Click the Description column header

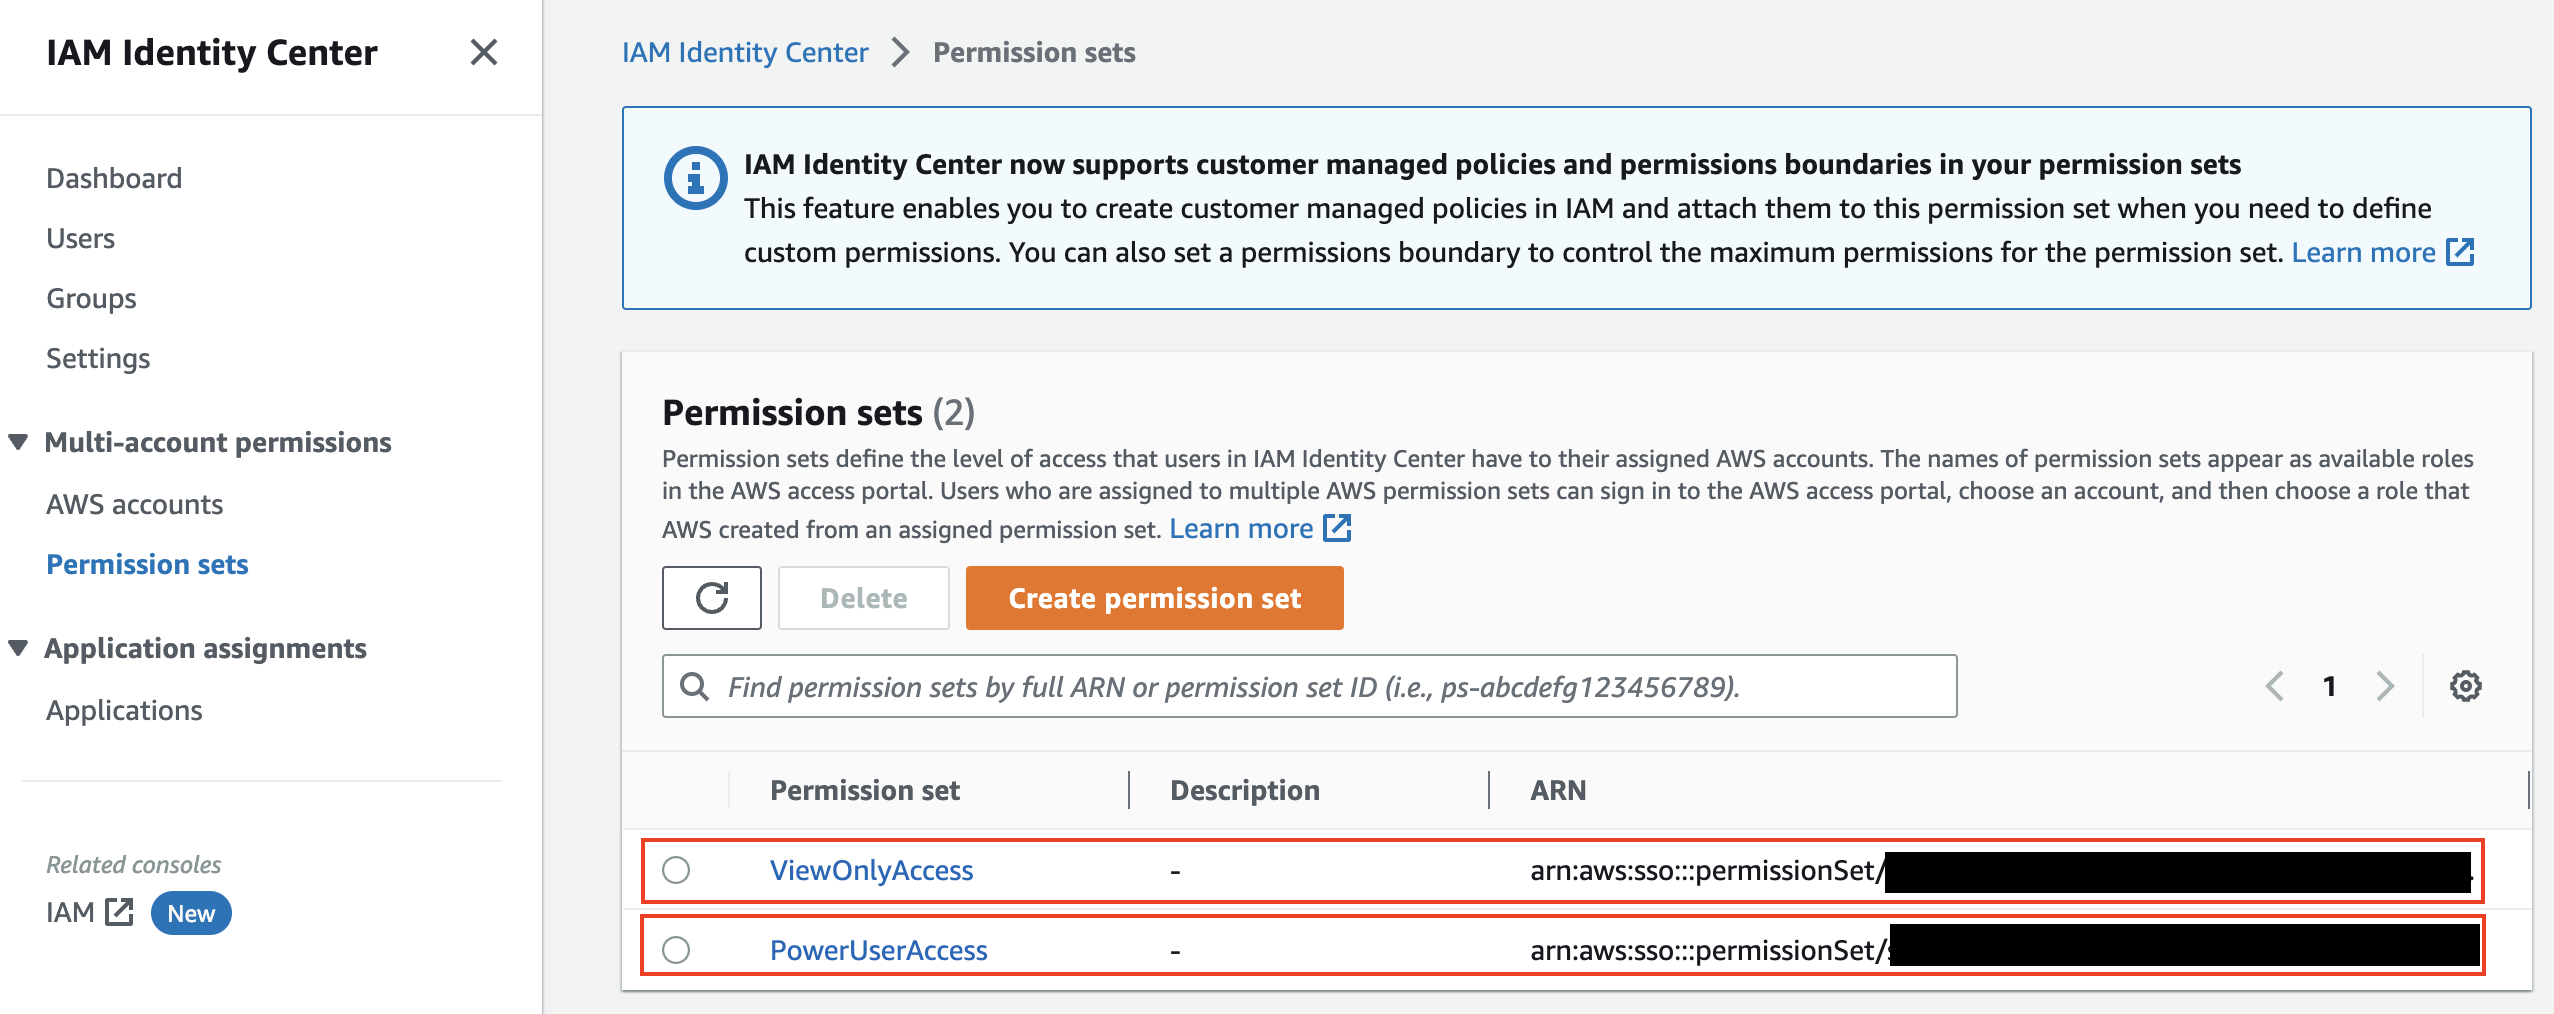pos(1245,790)
